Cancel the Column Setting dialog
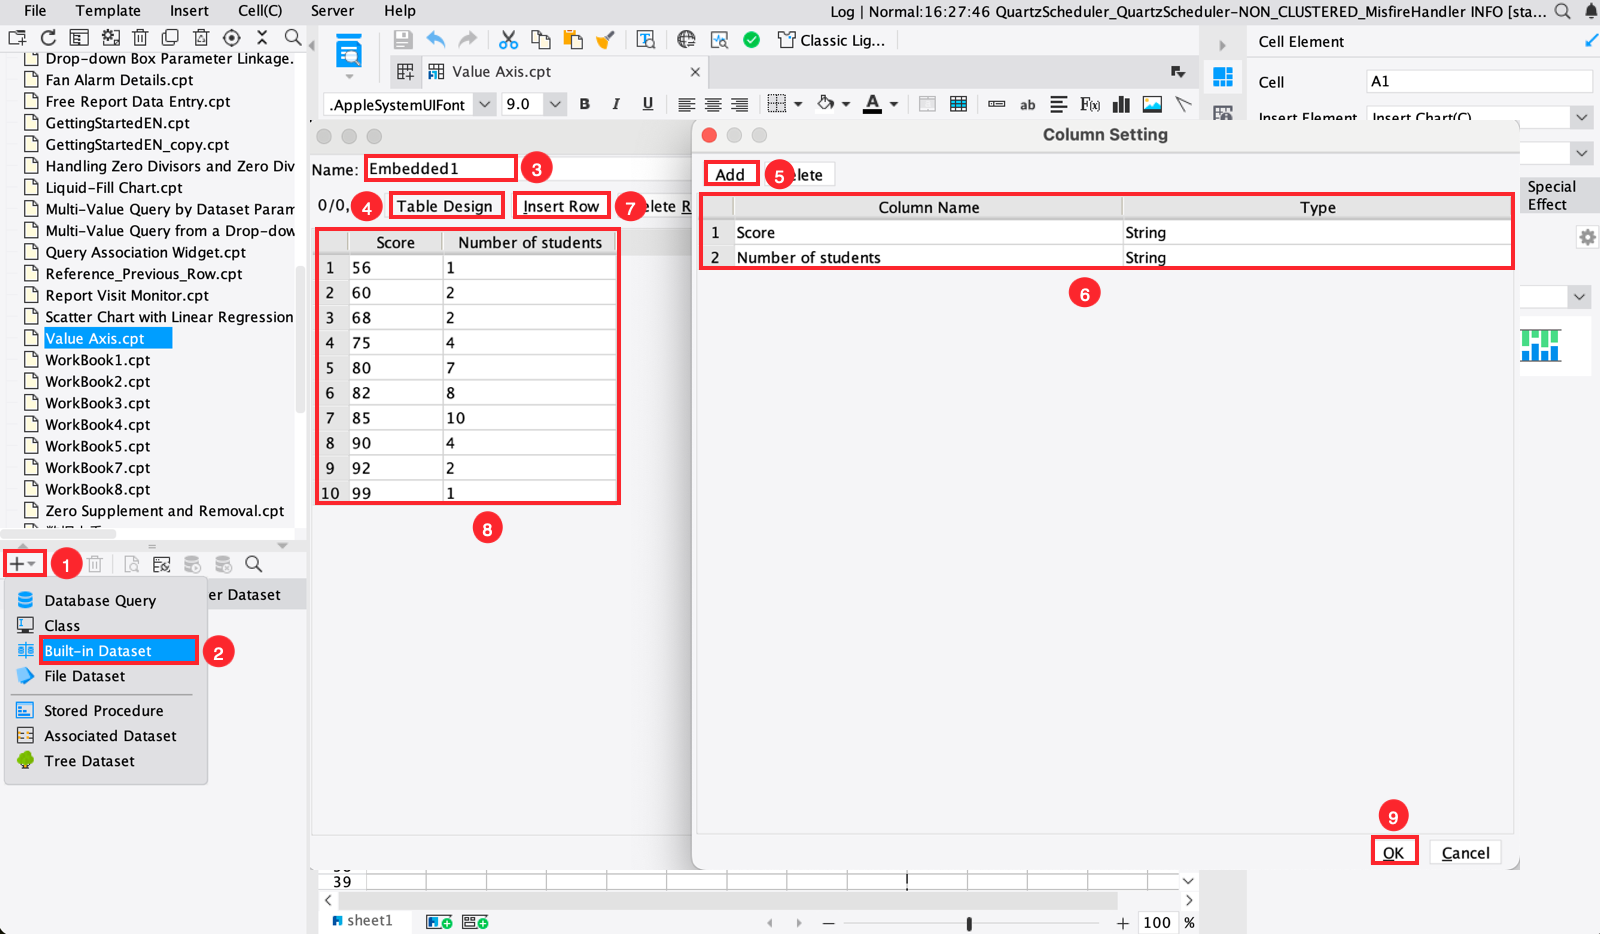Screen dimensions: 1600x934 (x=1465, y=852)
